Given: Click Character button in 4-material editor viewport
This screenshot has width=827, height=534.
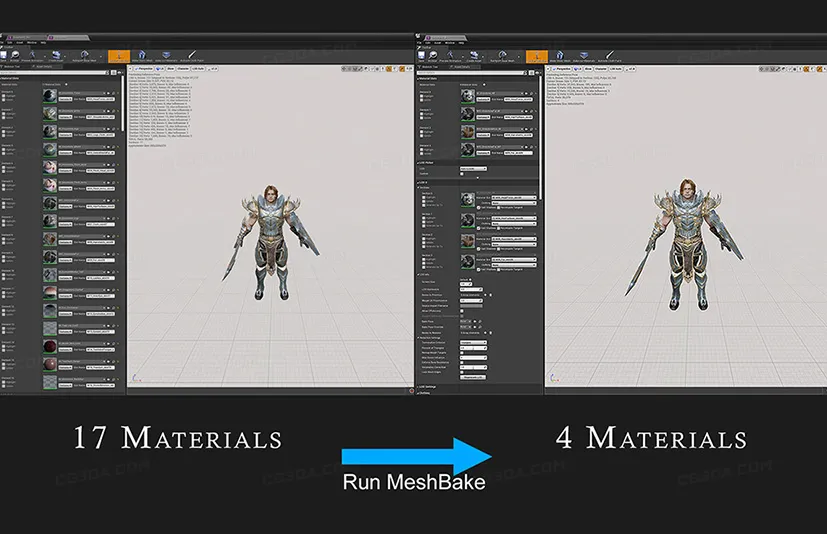Looking at the screenshot, I should (x=601, y=69).
